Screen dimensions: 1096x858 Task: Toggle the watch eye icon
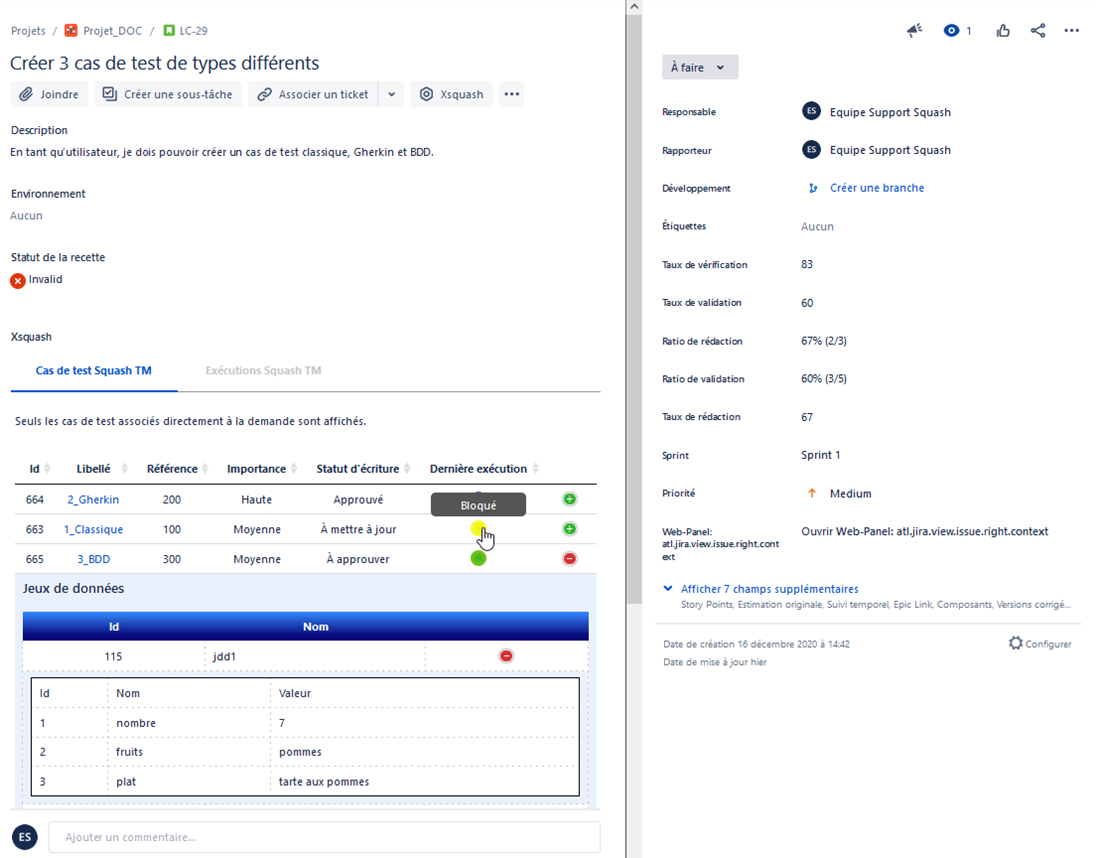point(951,31)
